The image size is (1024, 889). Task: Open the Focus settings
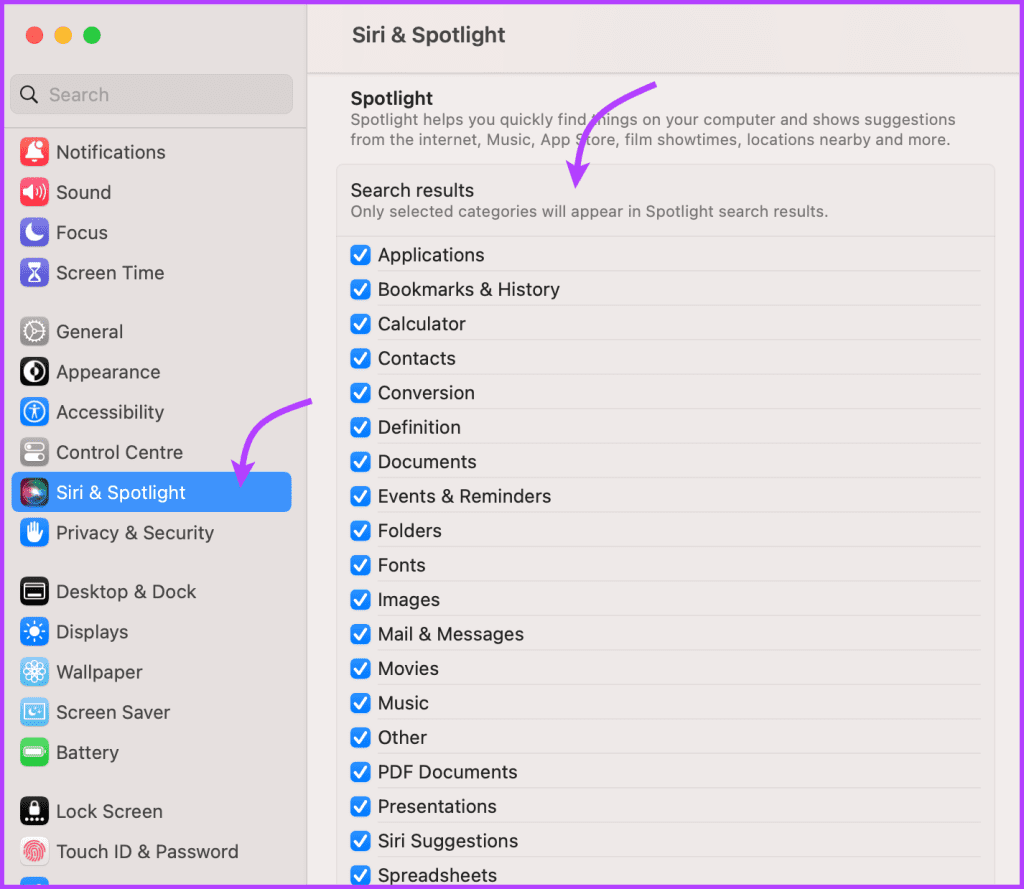152,233
